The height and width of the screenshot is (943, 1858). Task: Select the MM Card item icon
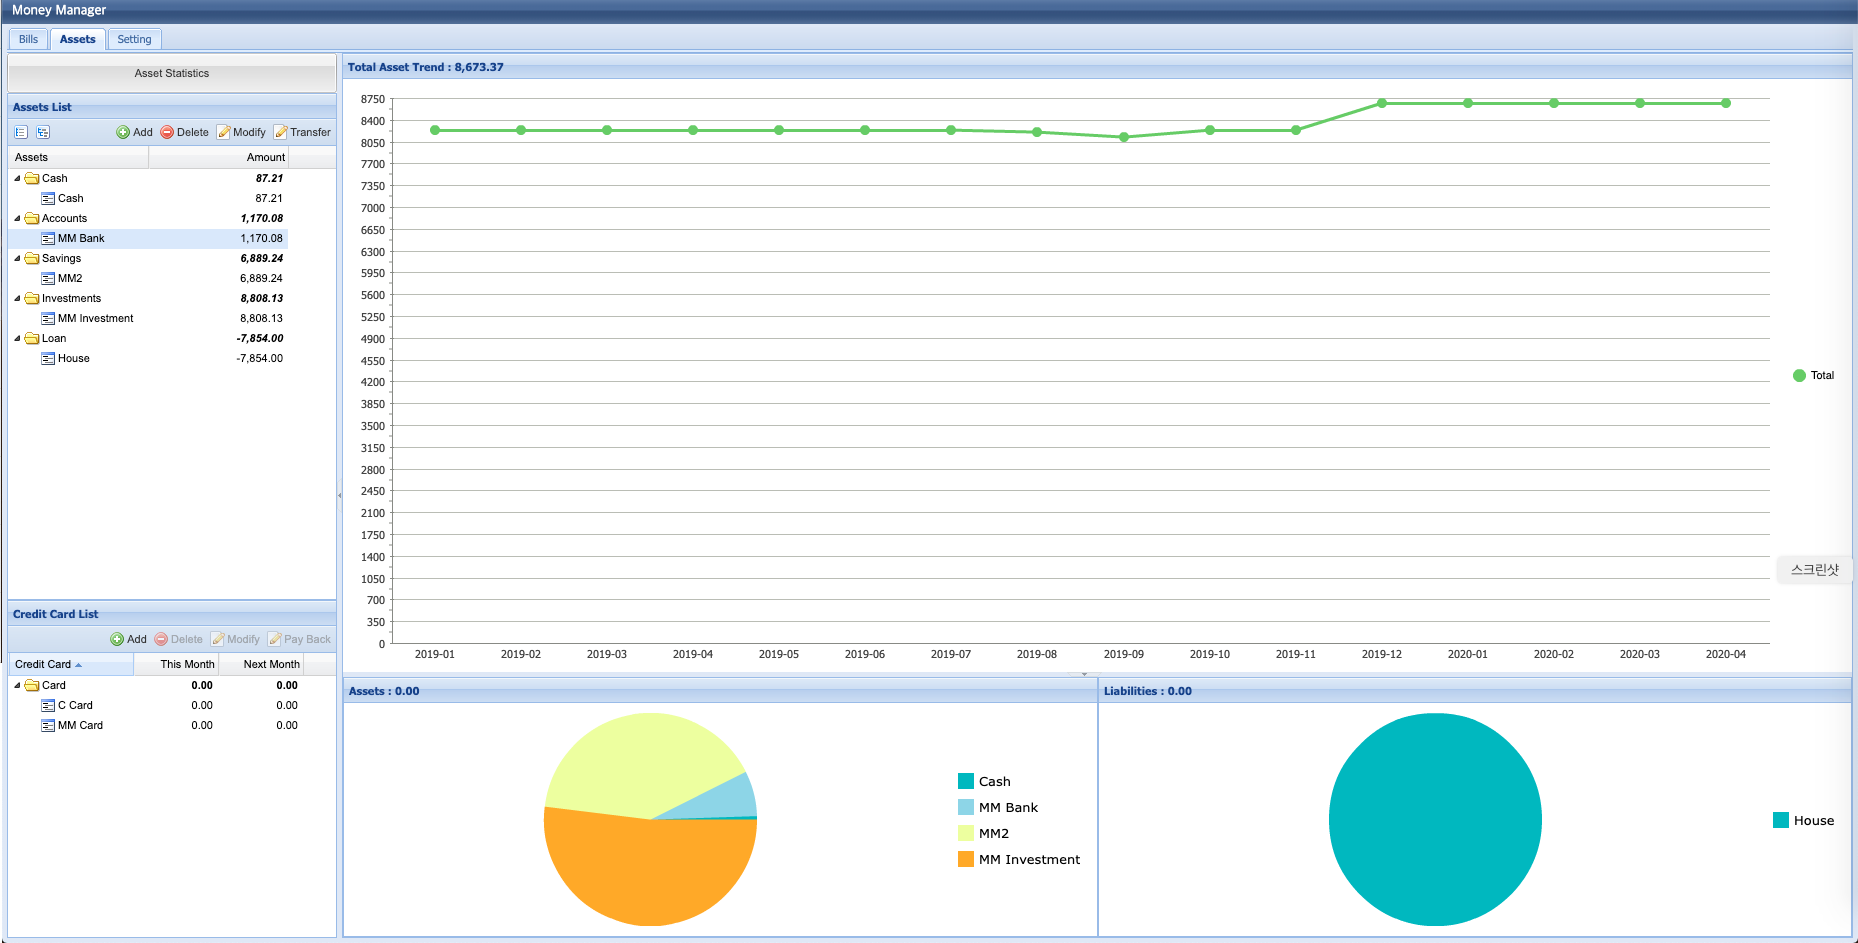coord(48,725)
